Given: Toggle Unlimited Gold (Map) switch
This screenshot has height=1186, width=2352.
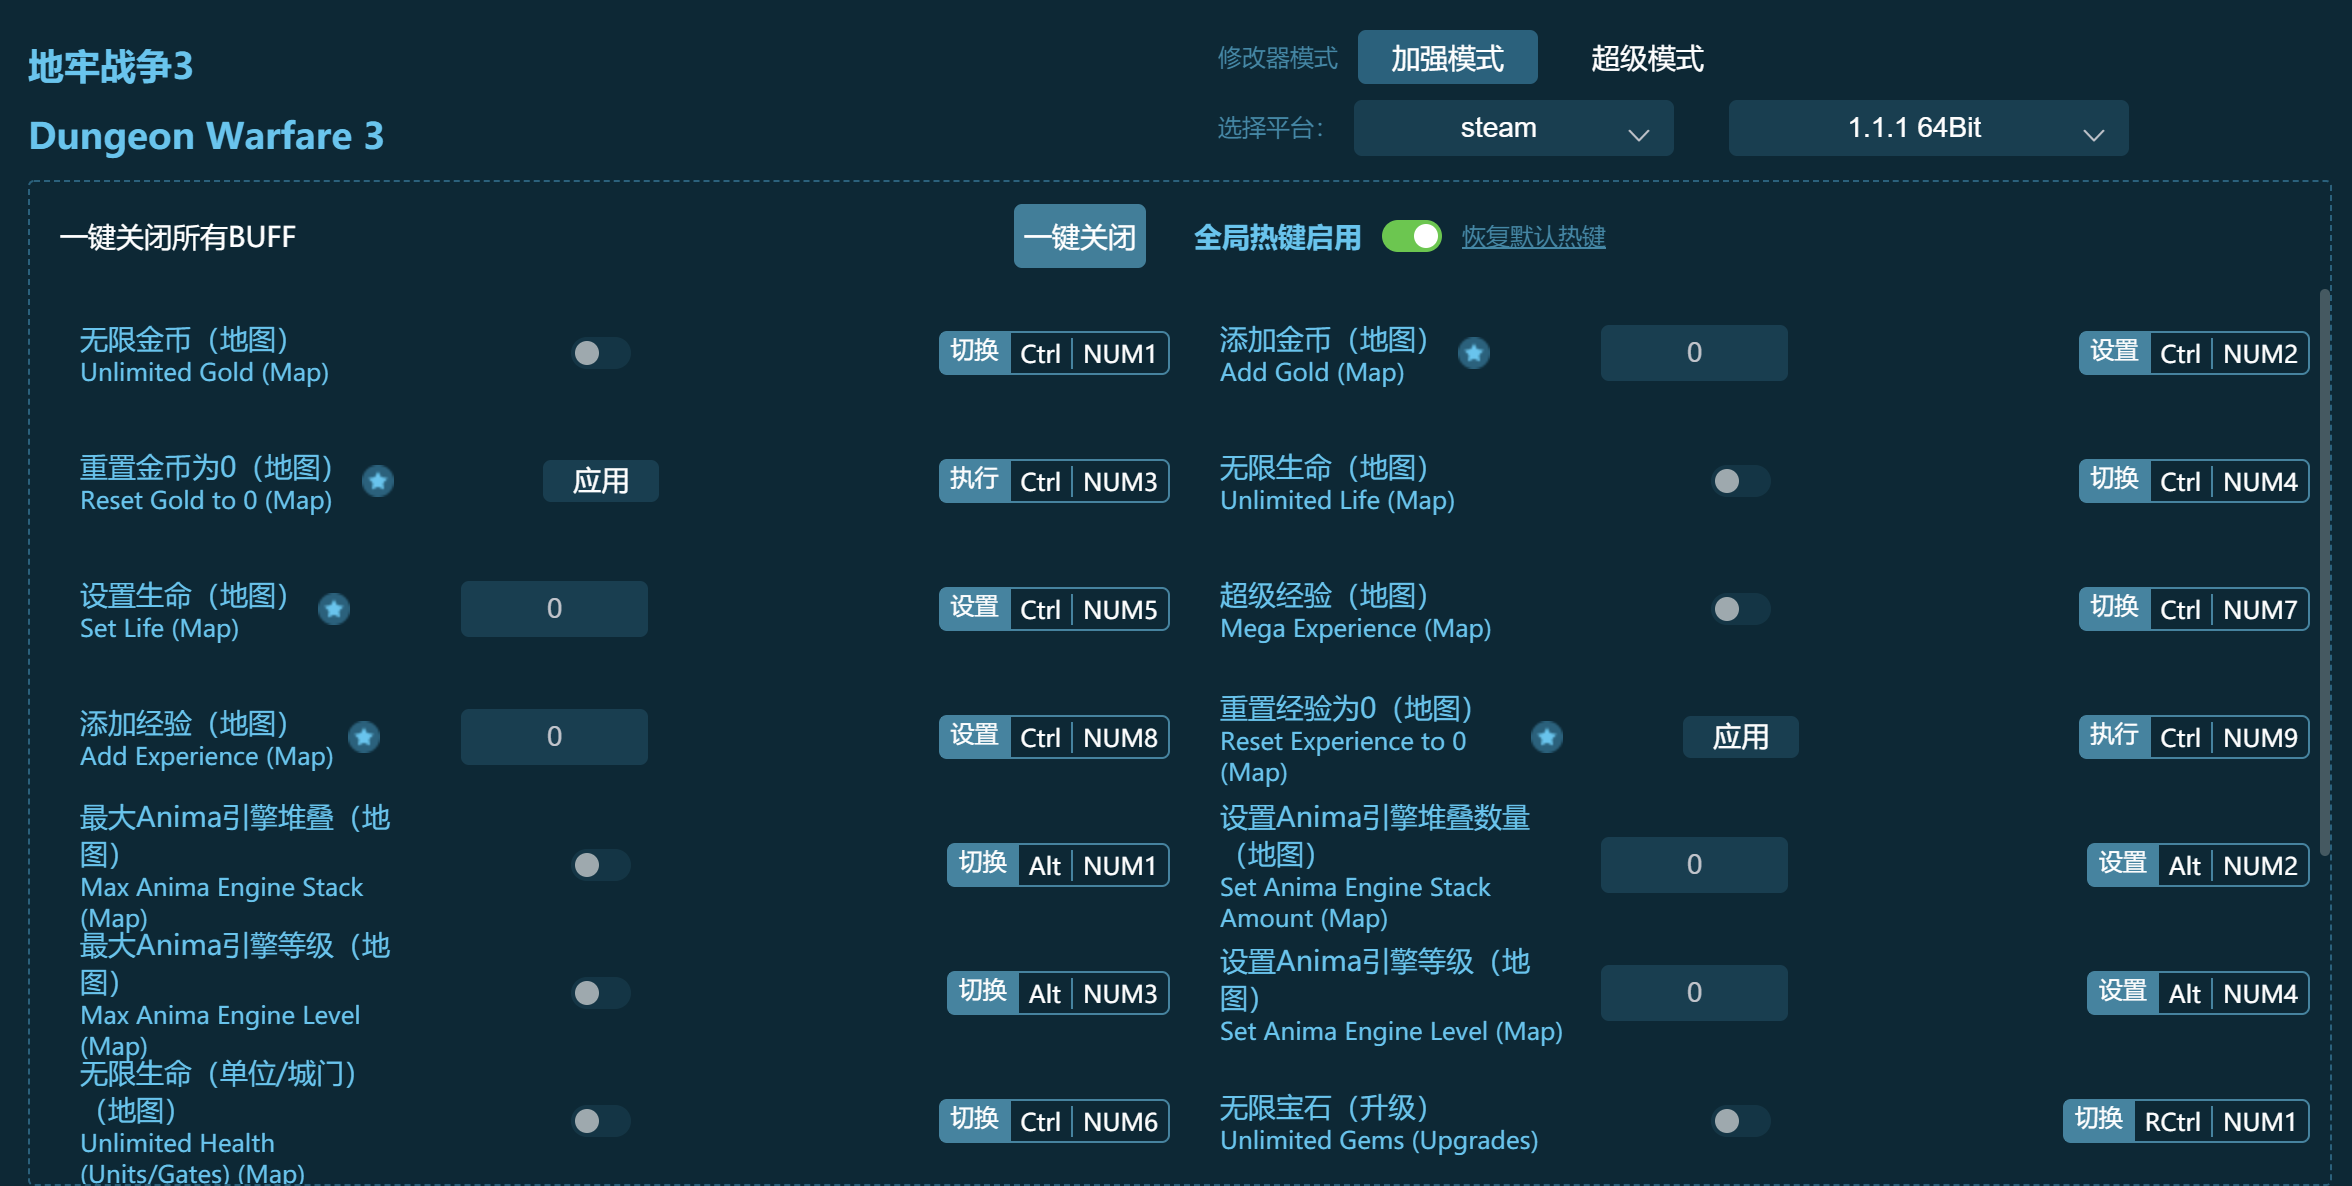Looking at the screenshot, I should [x=600, y=353].
